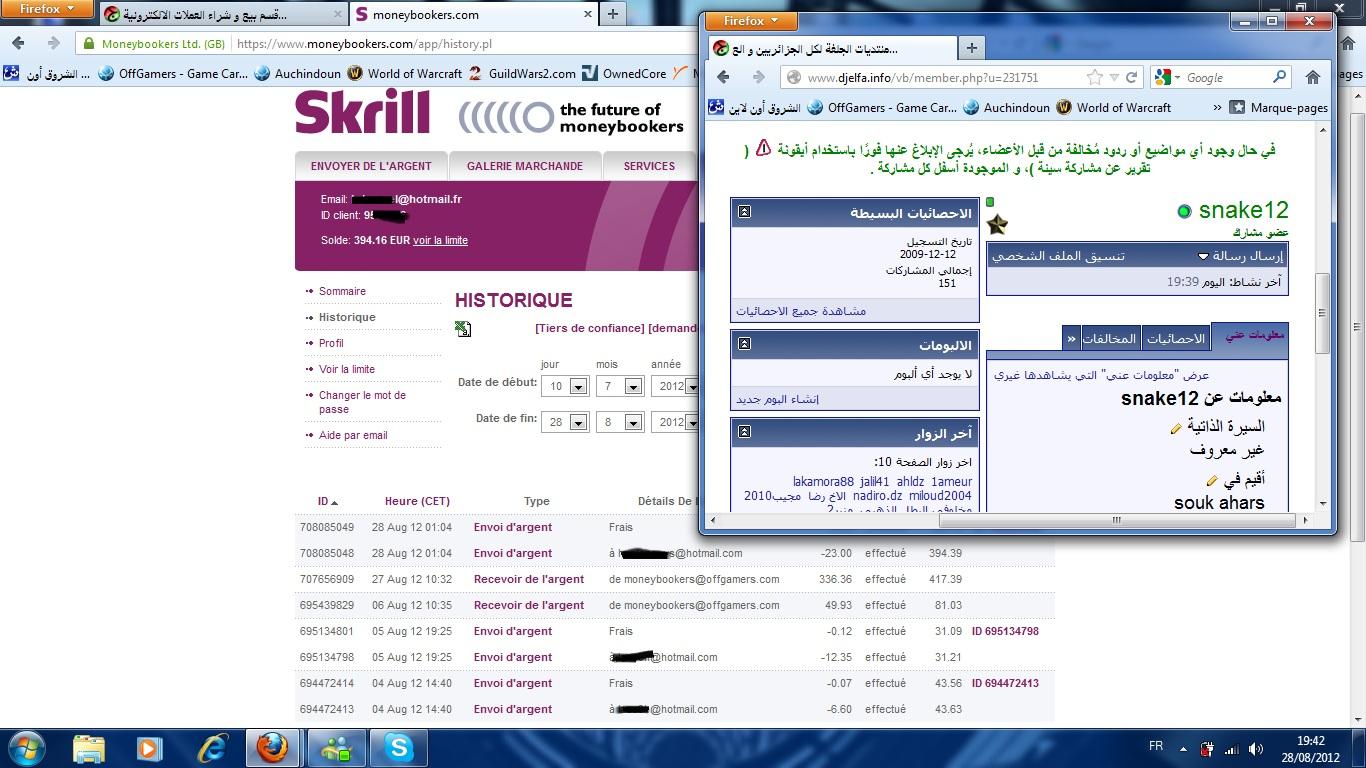
Task: Click the warning triangle report icon
Action: [x=763, y=148]
